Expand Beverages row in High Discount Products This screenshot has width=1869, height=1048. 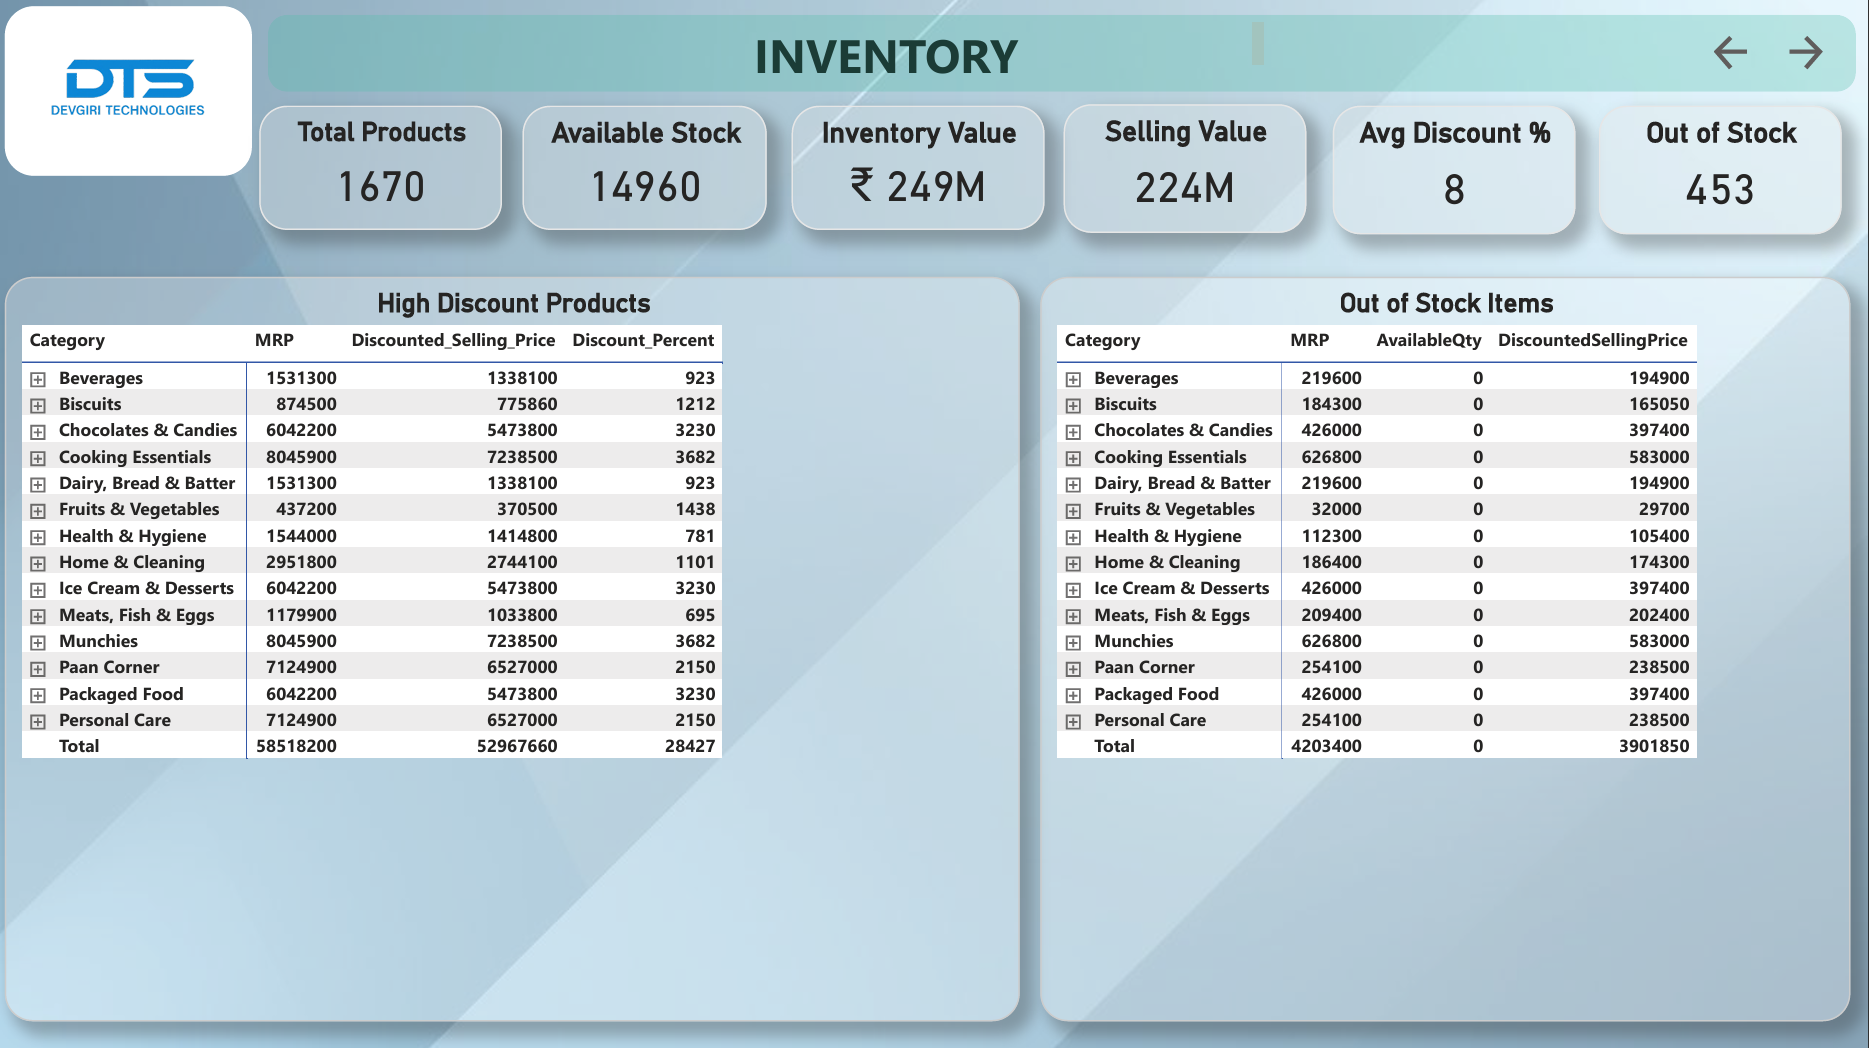coord(38,379)
